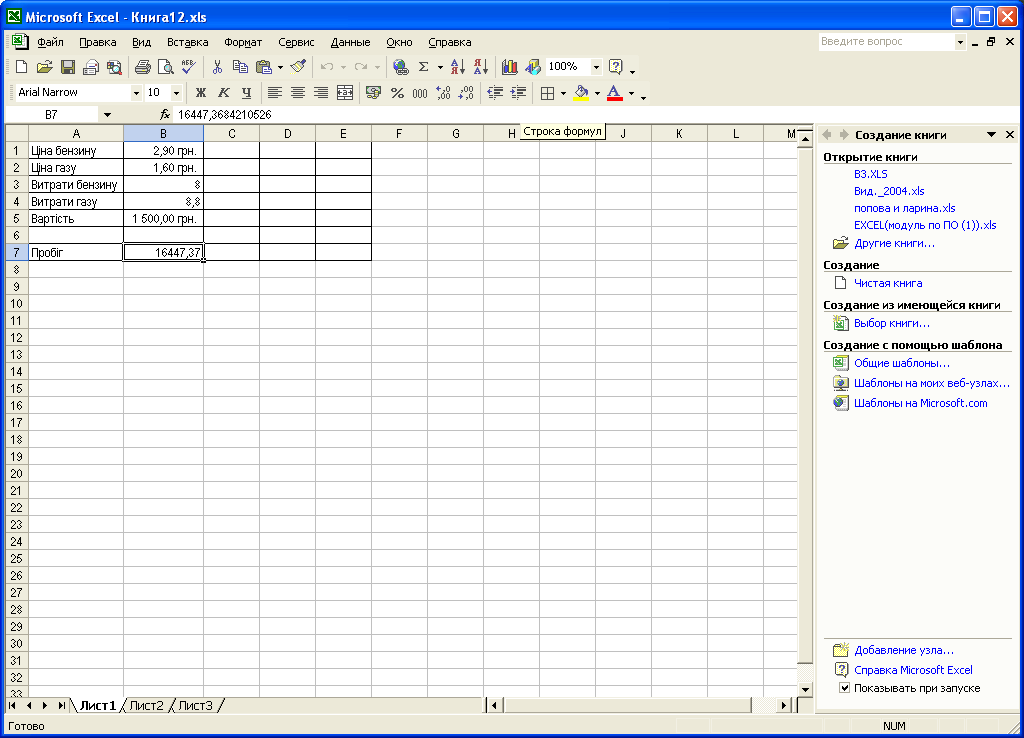Screen dimensions: 1024x738
Task: Toggle align right
Action: pyautogui.click(x=321, y=93)
